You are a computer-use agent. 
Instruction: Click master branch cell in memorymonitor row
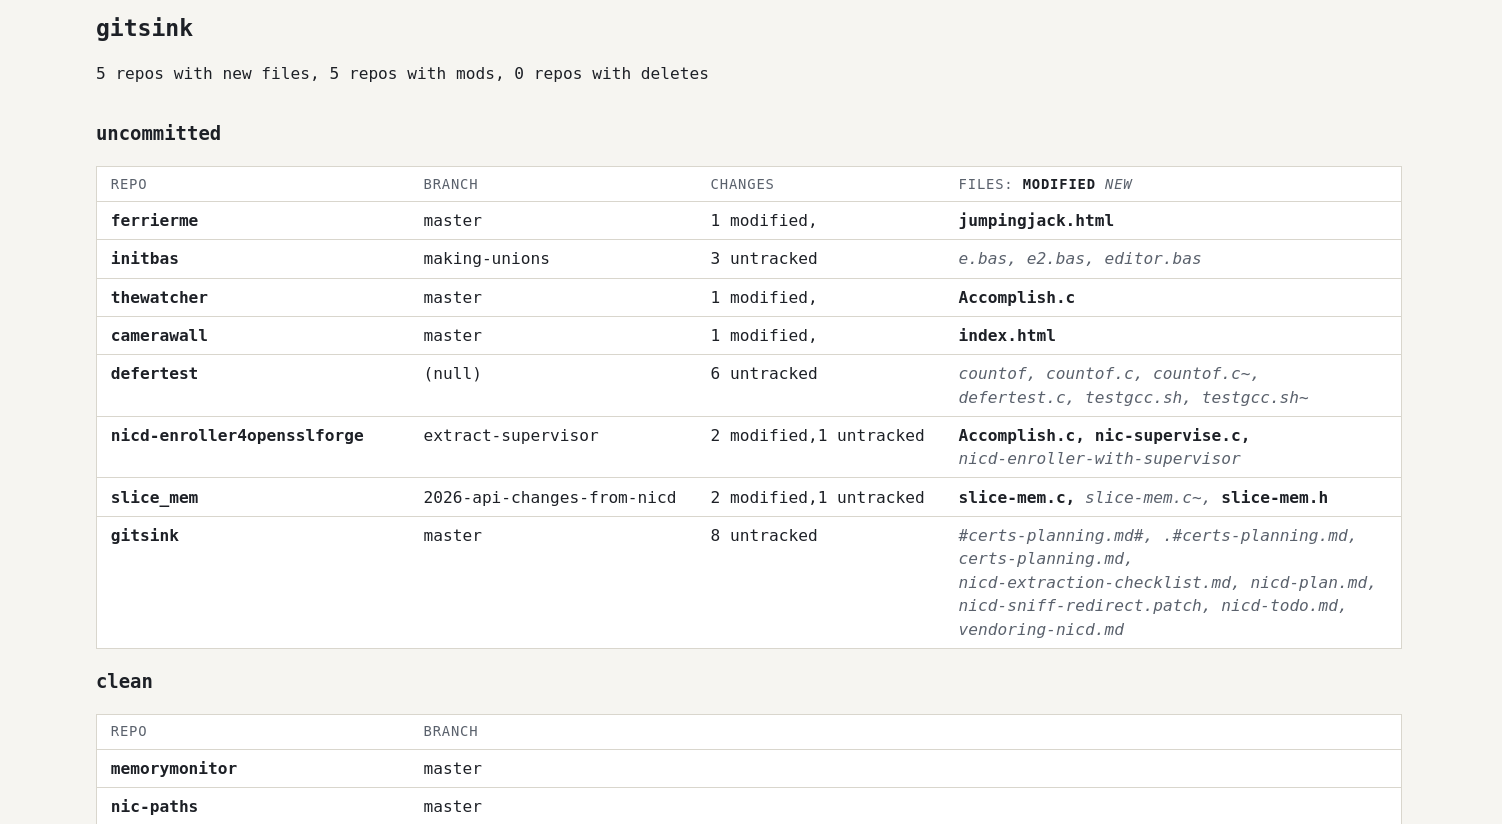pyautogui.click(x=452, y=768)
